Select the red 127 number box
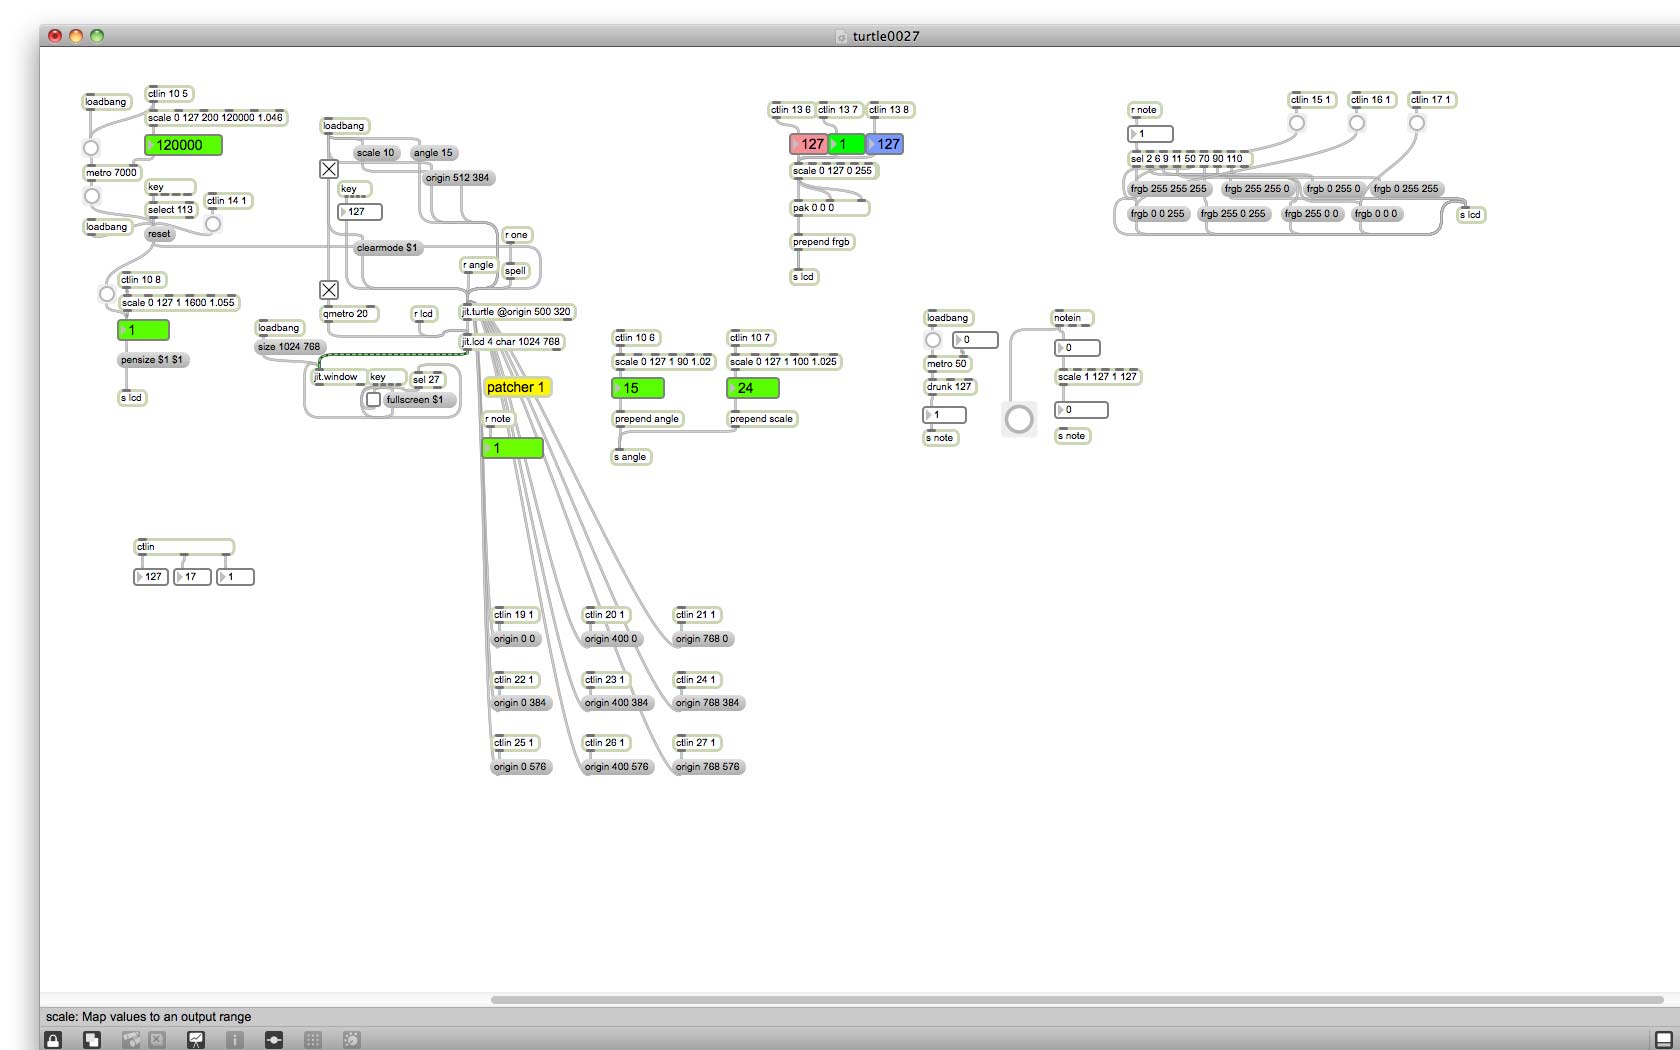Screen dimensions: 1680x1050 [809, 144]
